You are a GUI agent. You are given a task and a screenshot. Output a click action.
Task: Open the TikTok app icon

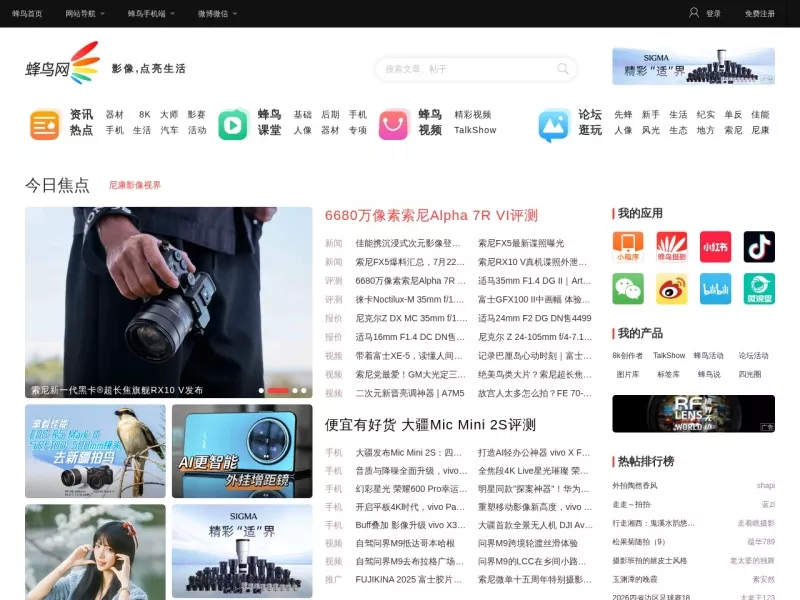[x=759, y=247]
